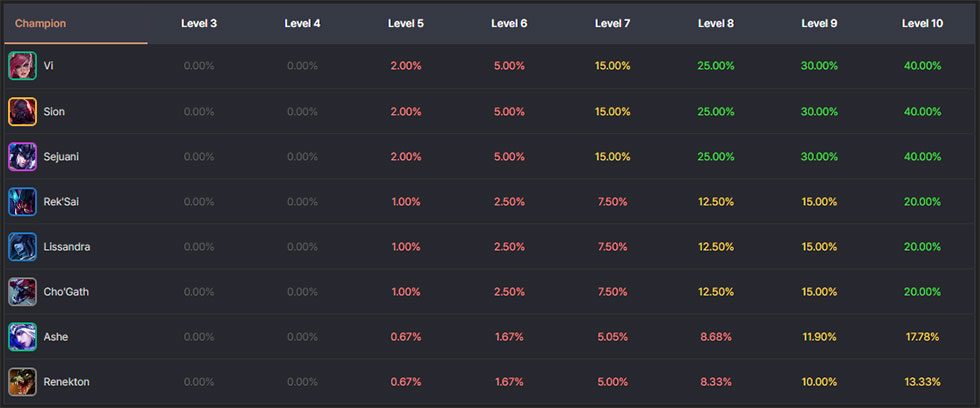The width and height of the screenshot is (980, 408).
Task: Click Lissandra's champion portrait icon
Action: (x=22, y=247)
